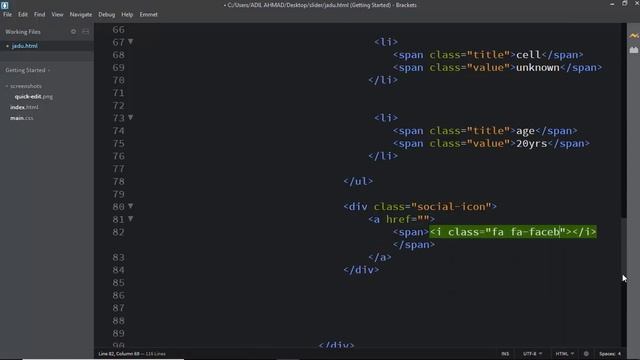Viewport: 640px width, 360px height.
Task: Click the text 20yrs on line 75
Action: pyautogui.click(x=531, y=143)
